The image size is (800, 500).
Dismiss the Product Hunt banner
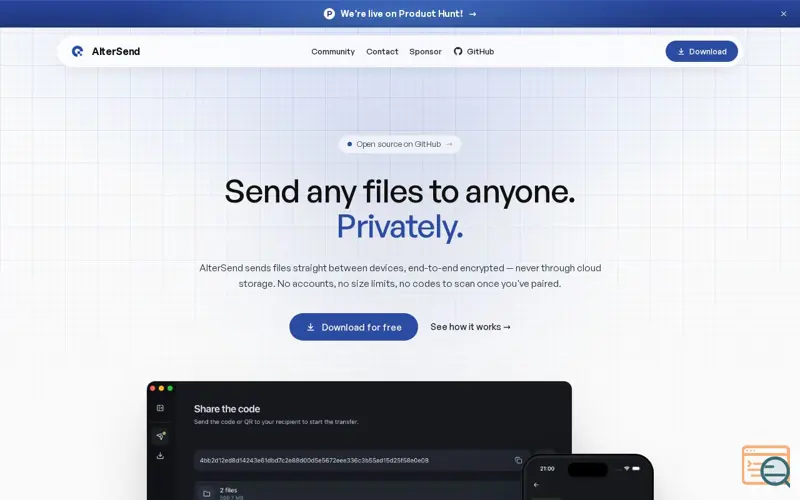[783, 14]
